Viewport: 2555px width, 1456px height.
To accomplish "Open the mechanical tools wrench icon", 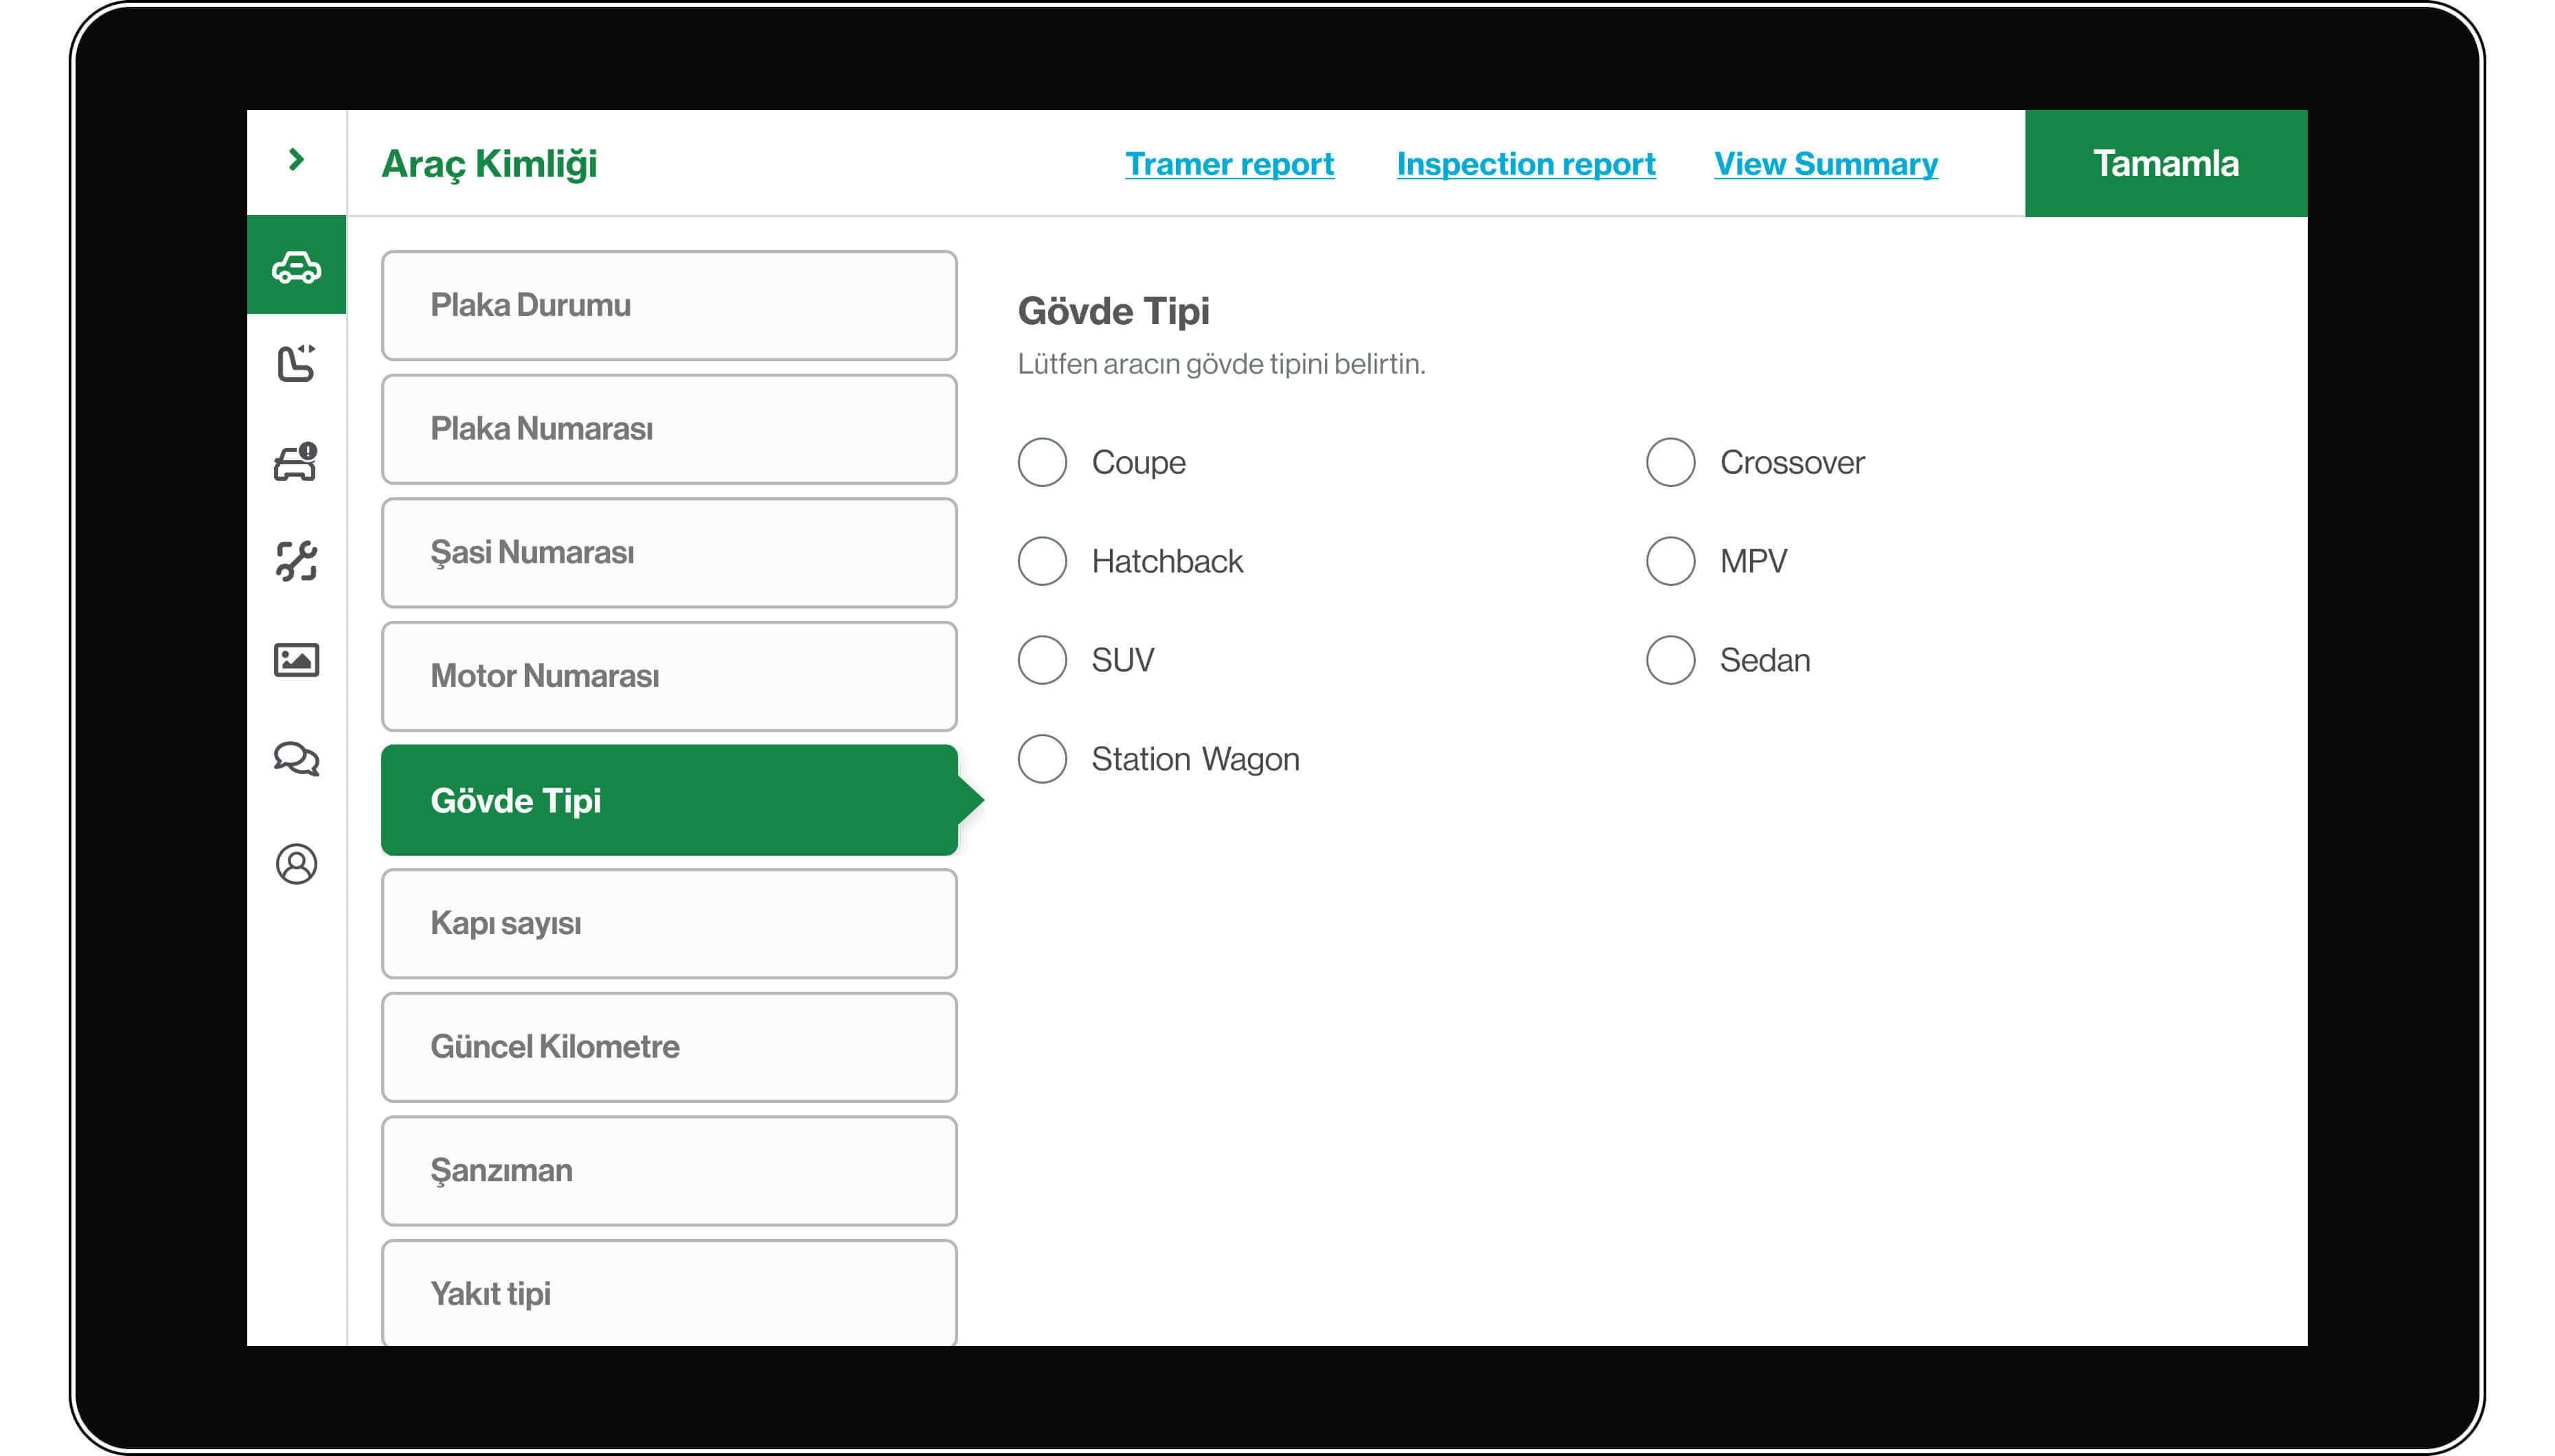I will (x=296, y=562).
